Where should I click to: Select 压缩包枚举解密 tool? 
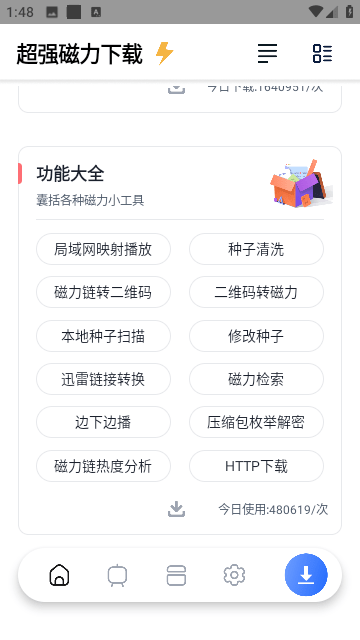(x=256, y=422)
